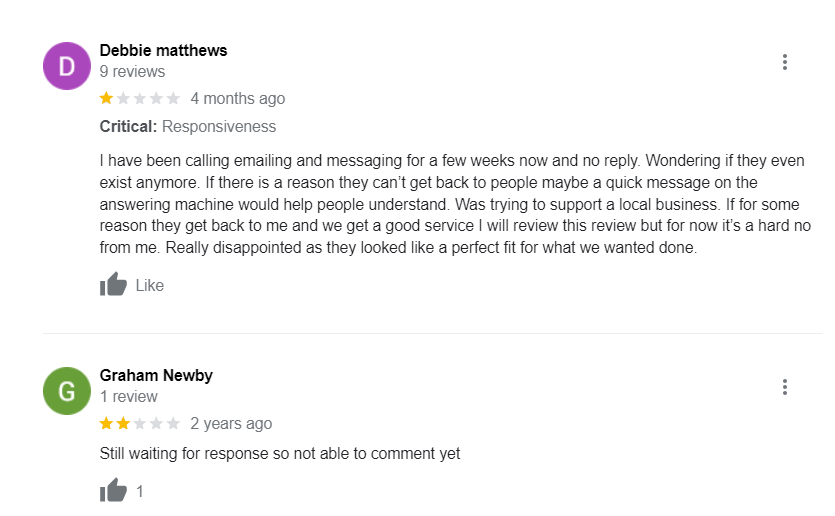Click Graham's 'Still waiting for response' text
The height and width of the screenshot is (516, 835).
[x=280, y=453]
